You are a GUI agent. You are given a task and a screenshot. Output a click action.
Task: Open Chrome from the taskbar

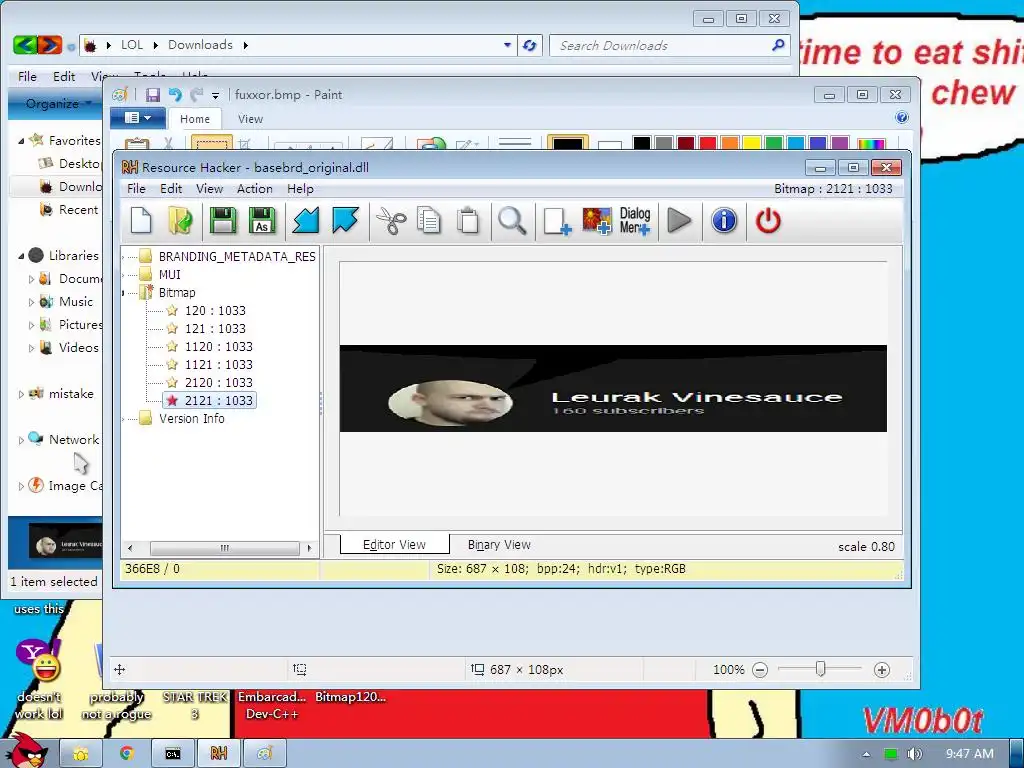point(127,754)
